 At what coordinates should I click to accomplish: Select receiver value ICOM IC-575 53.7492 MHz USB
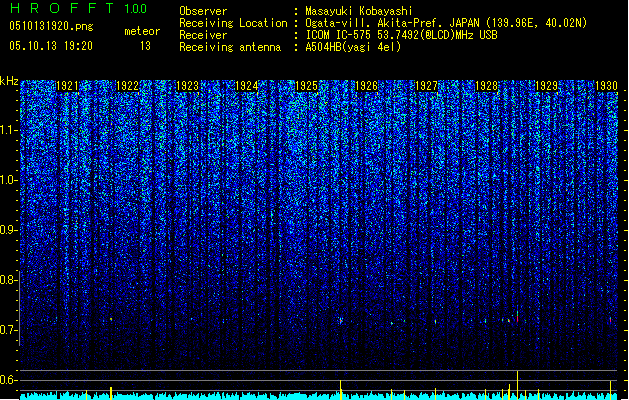click(401, 35)
